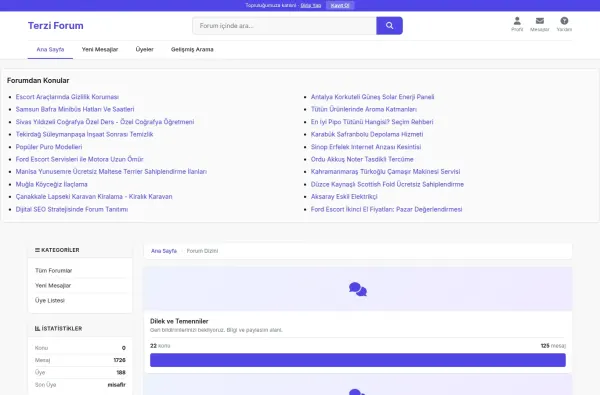Click Forum Dizini in the breadcrumb
The image size is (600, 395).
202,251
